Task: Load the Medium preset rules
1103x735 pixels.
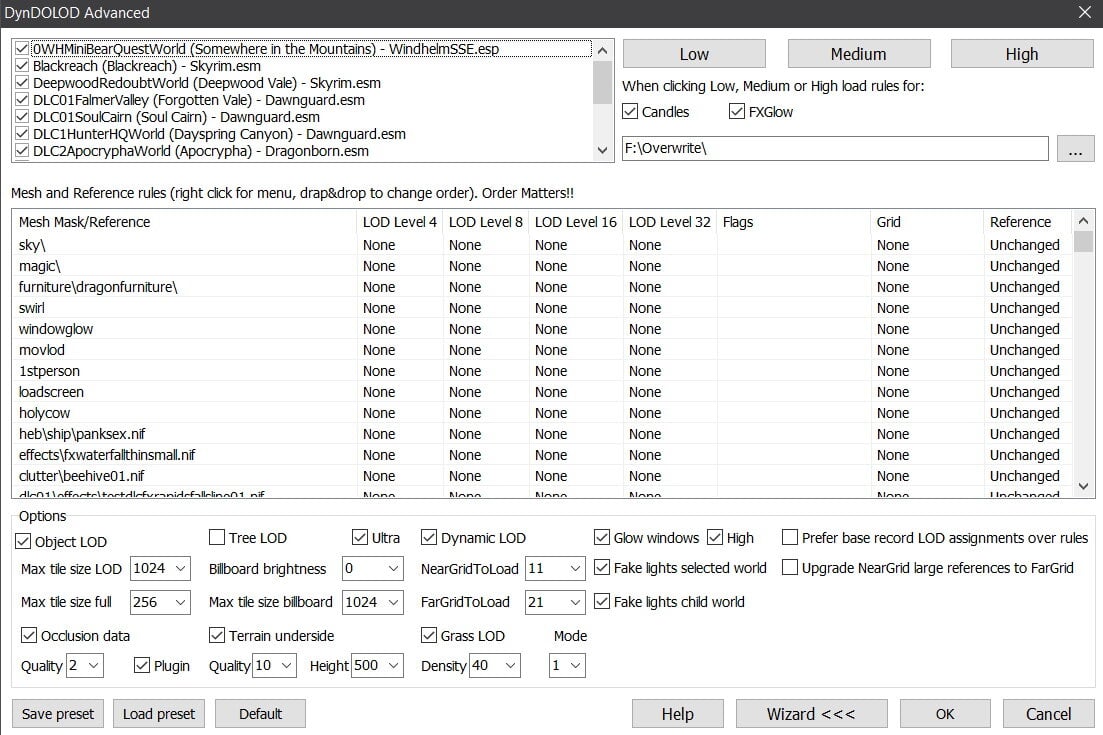Action: pyautogui.click(x=859, y=54)
